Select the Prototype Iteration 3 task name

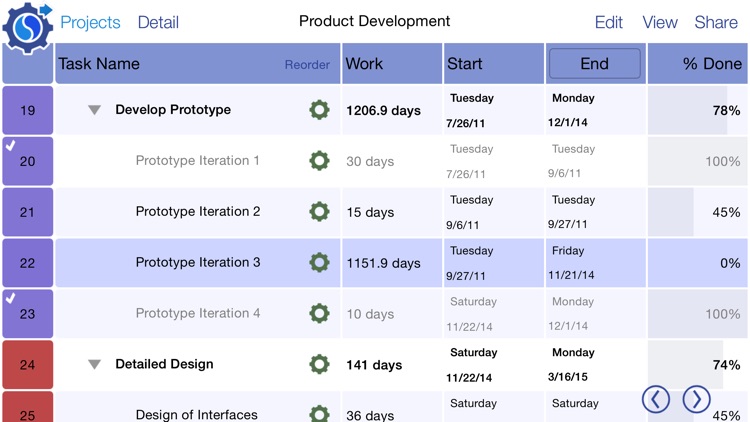tap(198, 262)
